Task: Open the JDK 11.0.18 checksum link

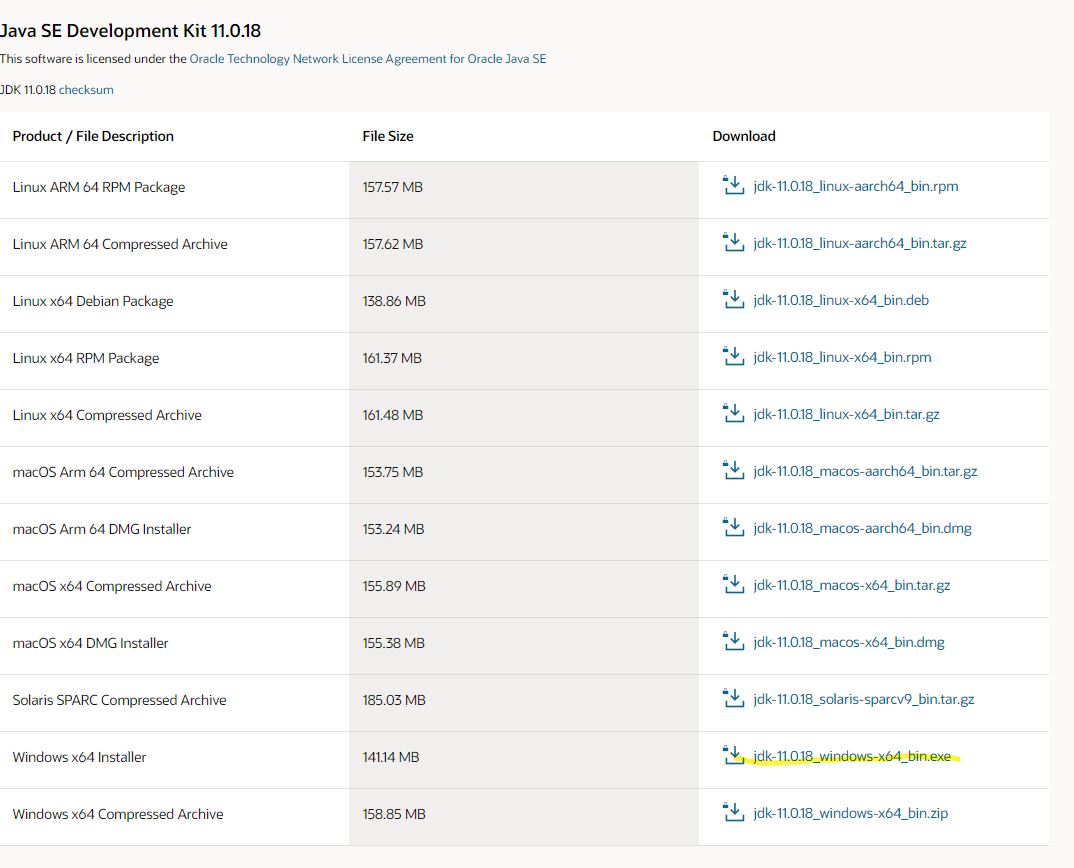Action: pyautogui.click(x=86, y=90)
